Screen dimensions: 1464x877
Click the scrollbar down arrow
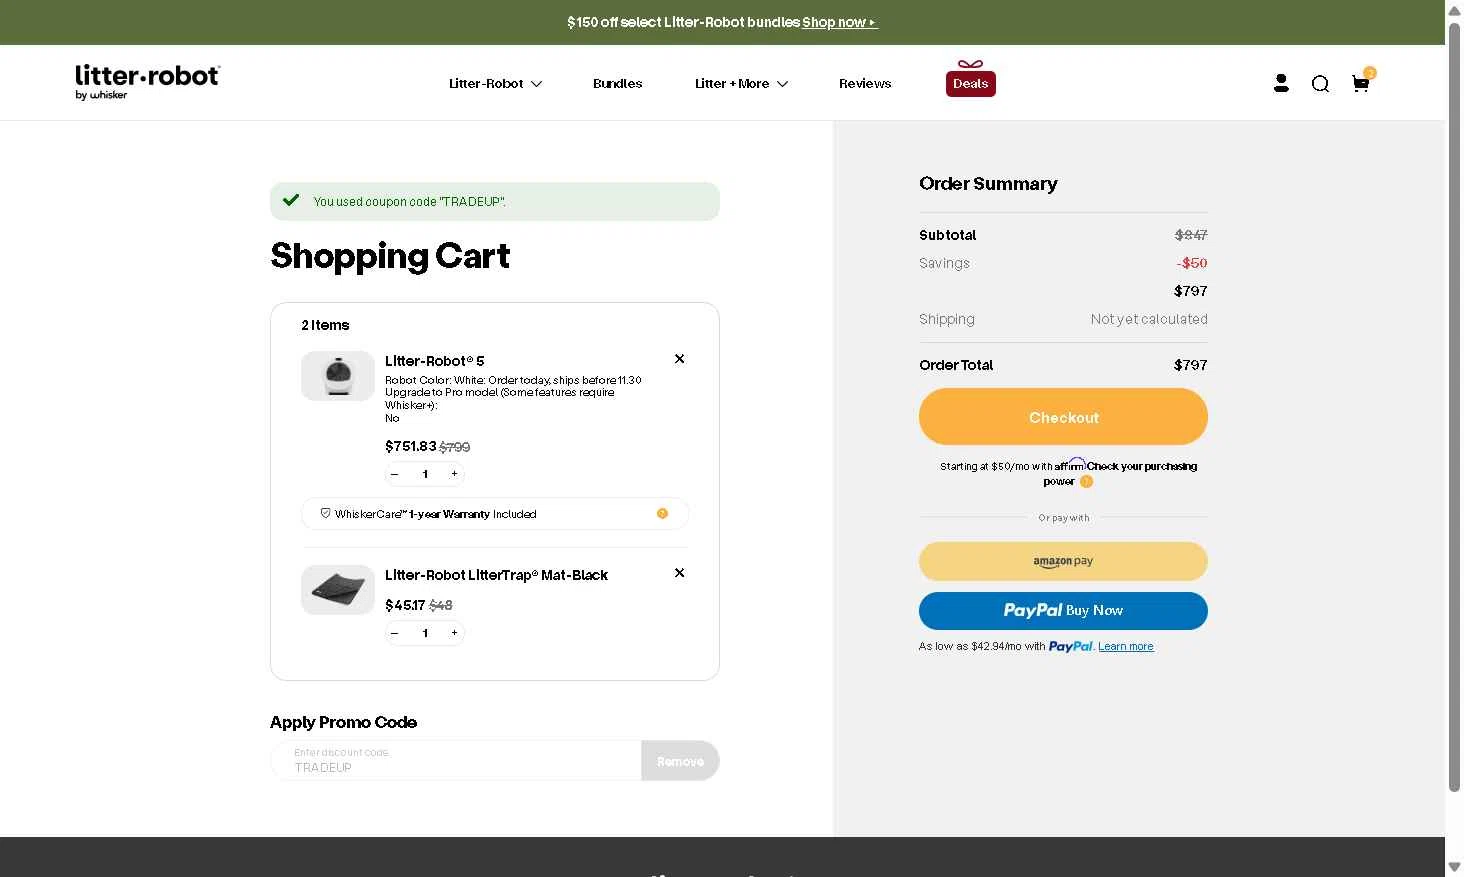[1454, 867]
